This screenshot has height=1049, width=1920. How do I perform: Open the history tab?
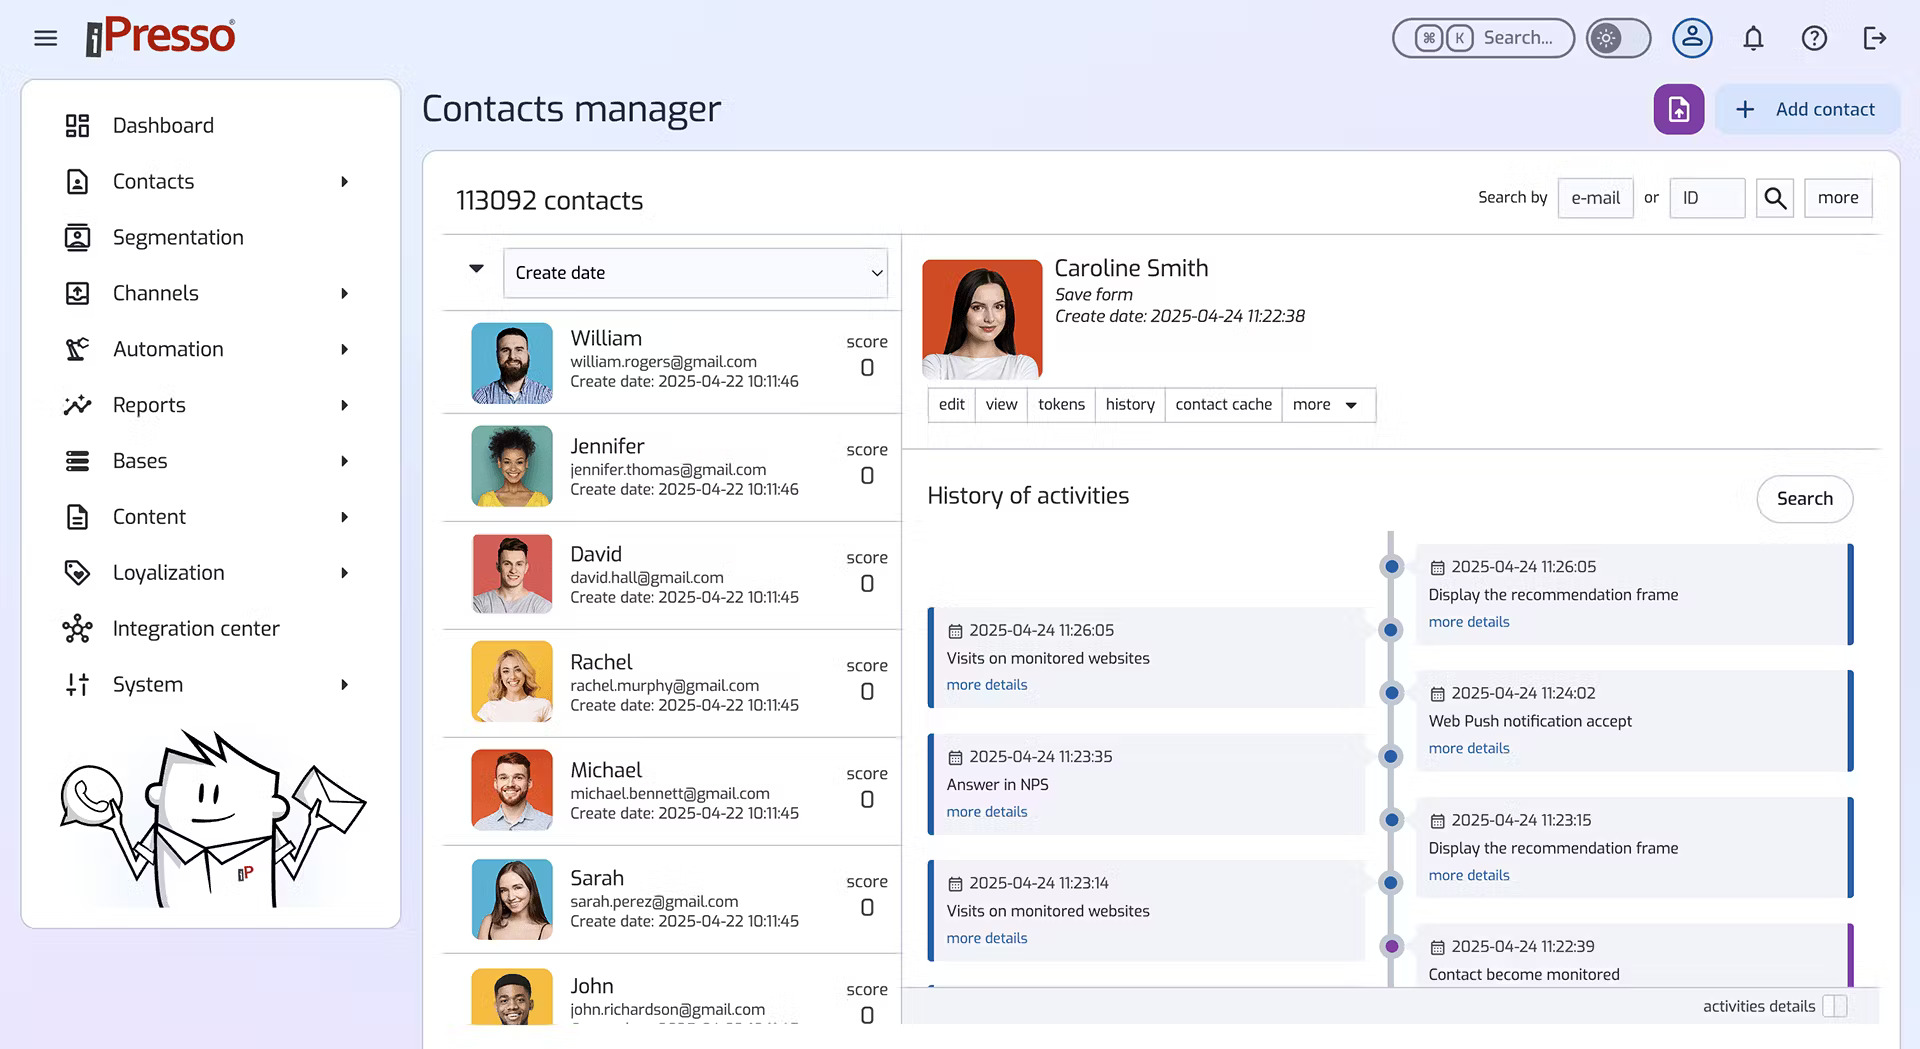click(1130, 405)
